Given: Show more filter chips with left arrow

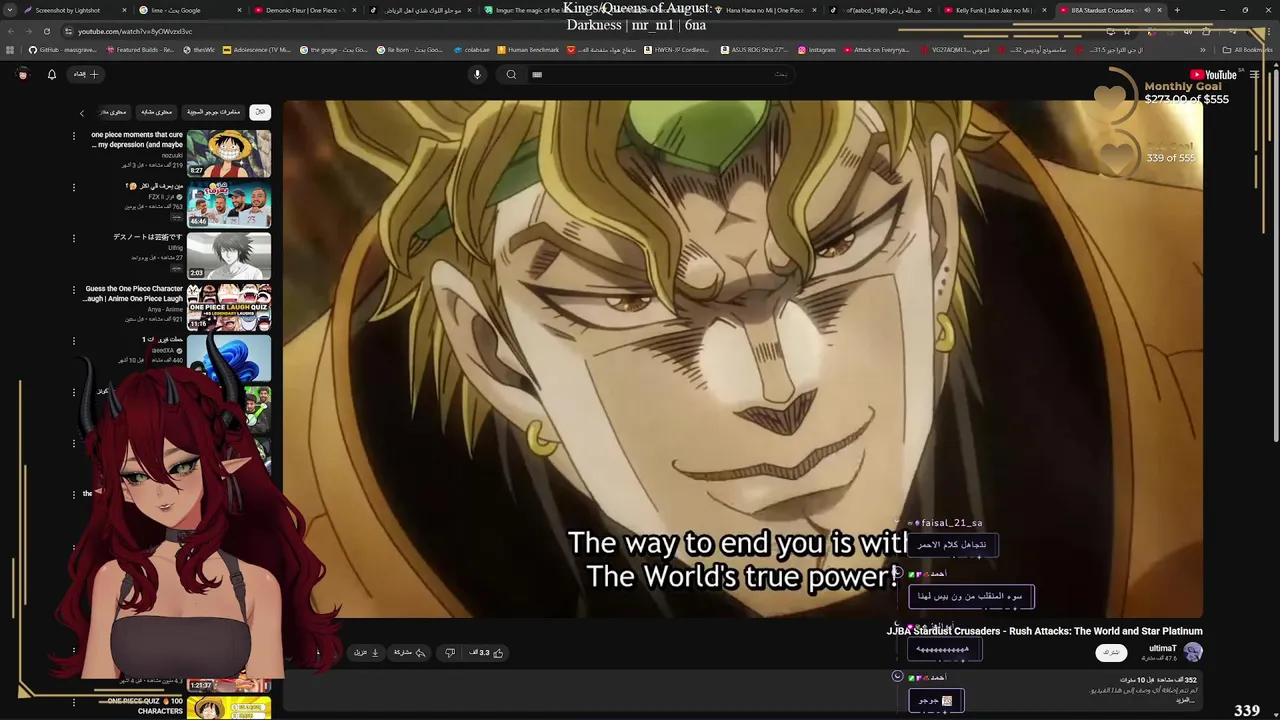Looking at the screenshot, I should click(82, 113).
